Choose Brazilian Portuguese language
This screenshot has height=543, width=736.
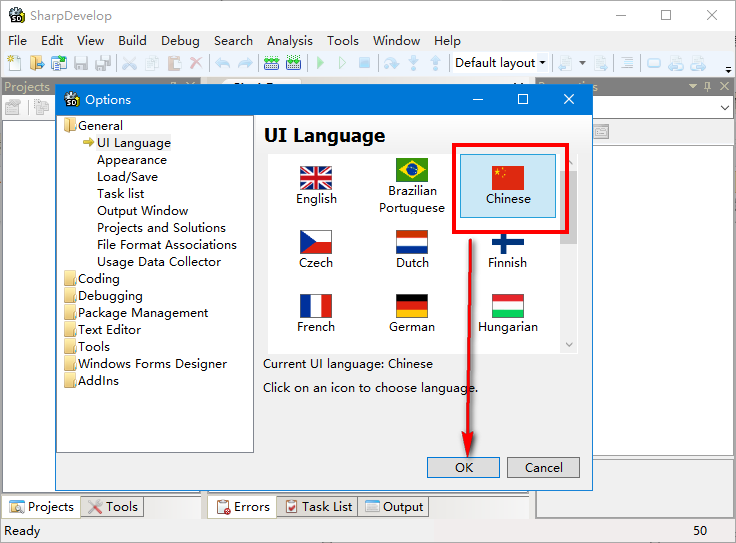coord(412,185)
